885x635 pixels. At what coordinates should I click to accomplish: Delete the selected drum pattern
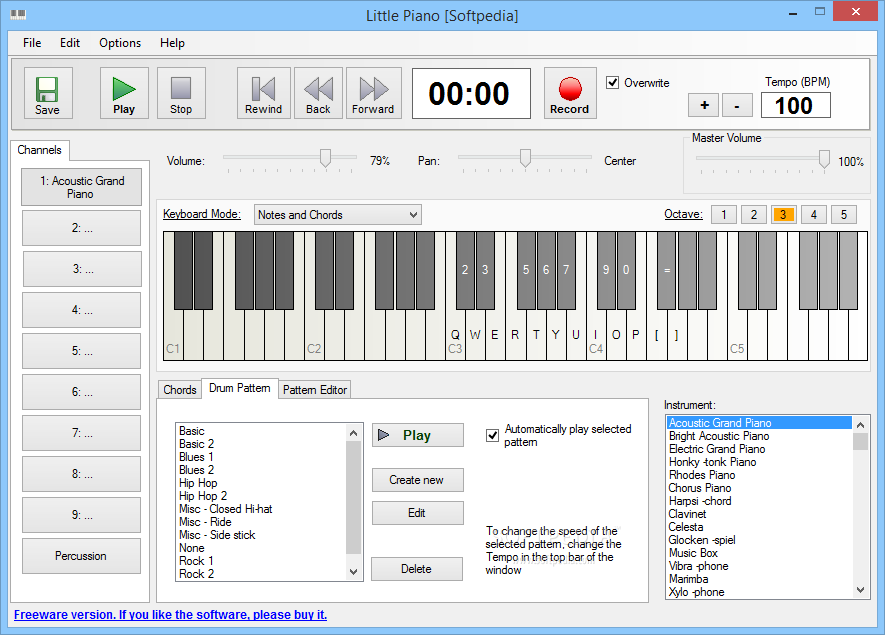coord(417,569)
